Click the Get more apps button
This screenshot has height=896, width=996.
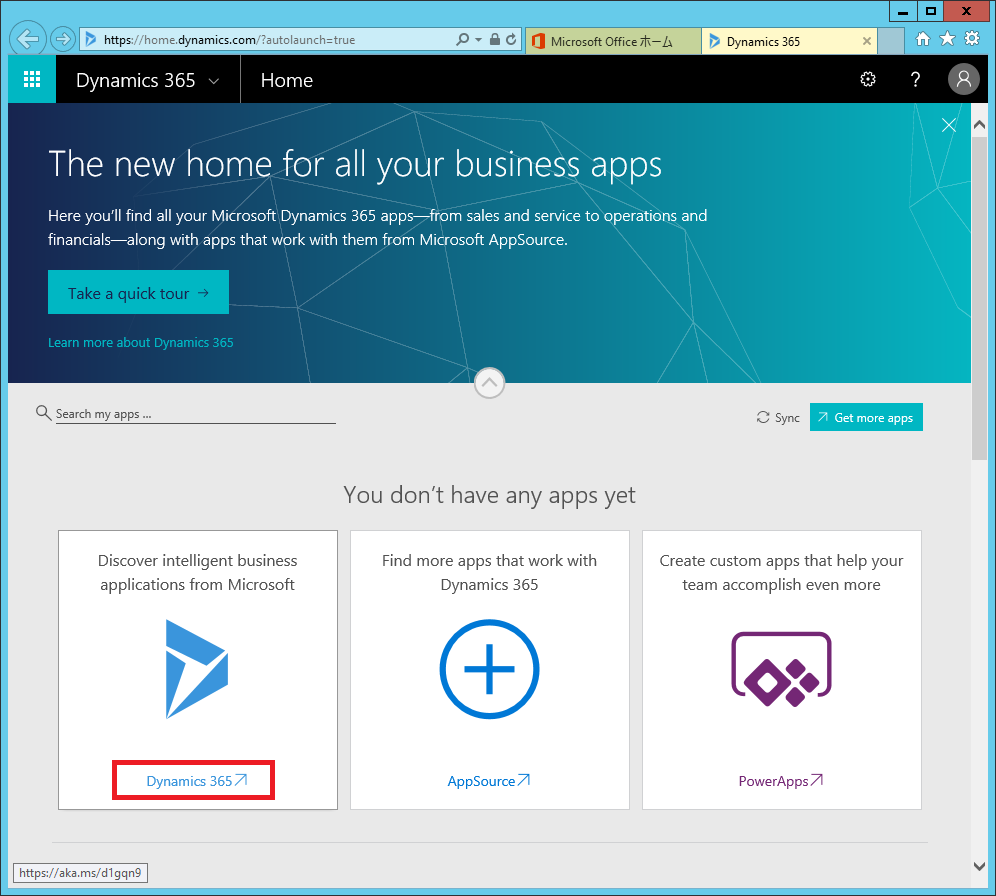[x=866, y=417]
